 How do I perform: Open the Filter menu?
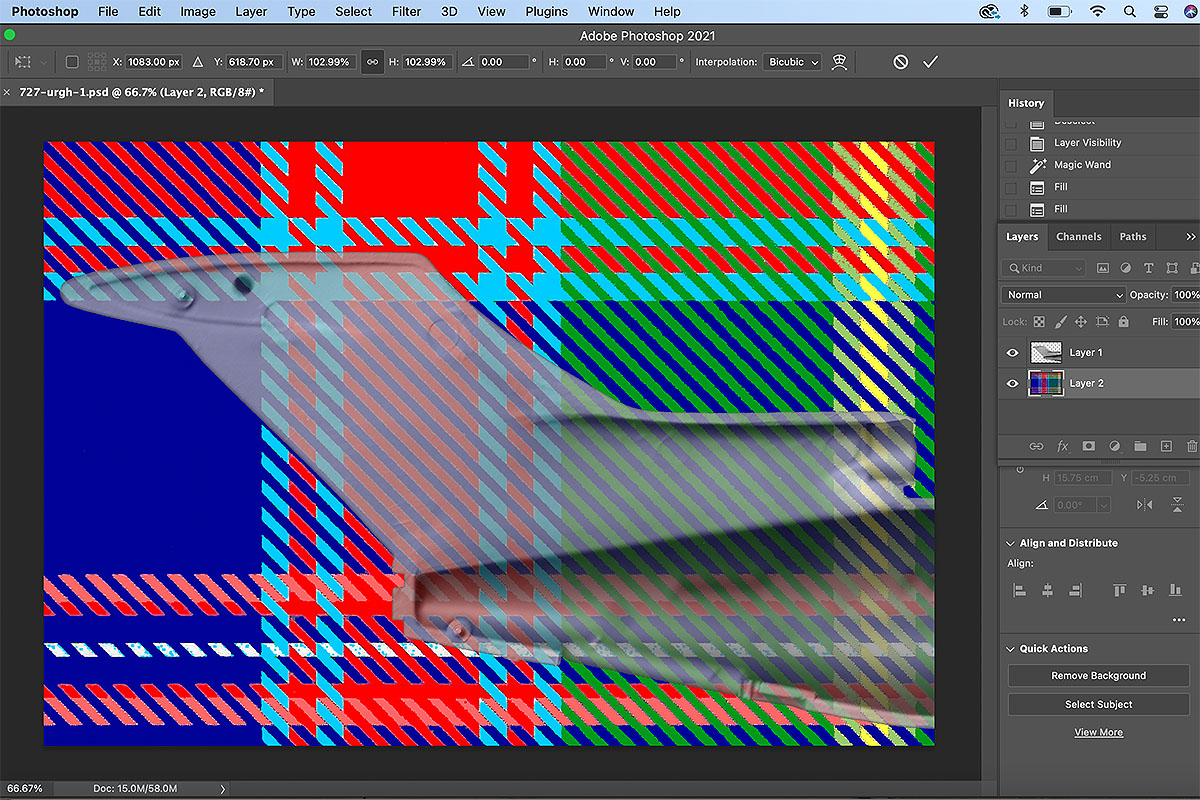[x=406, y=12]
